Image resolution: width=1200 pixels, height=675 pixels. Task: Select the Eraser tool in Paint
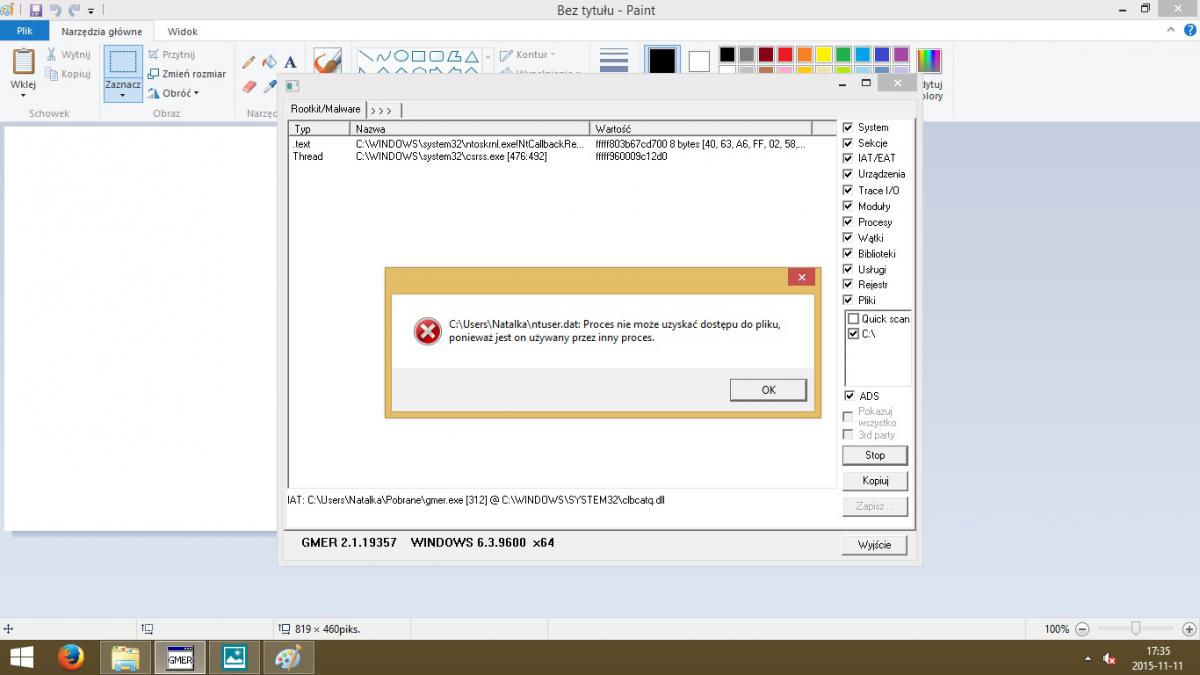[x=249, y=87]
